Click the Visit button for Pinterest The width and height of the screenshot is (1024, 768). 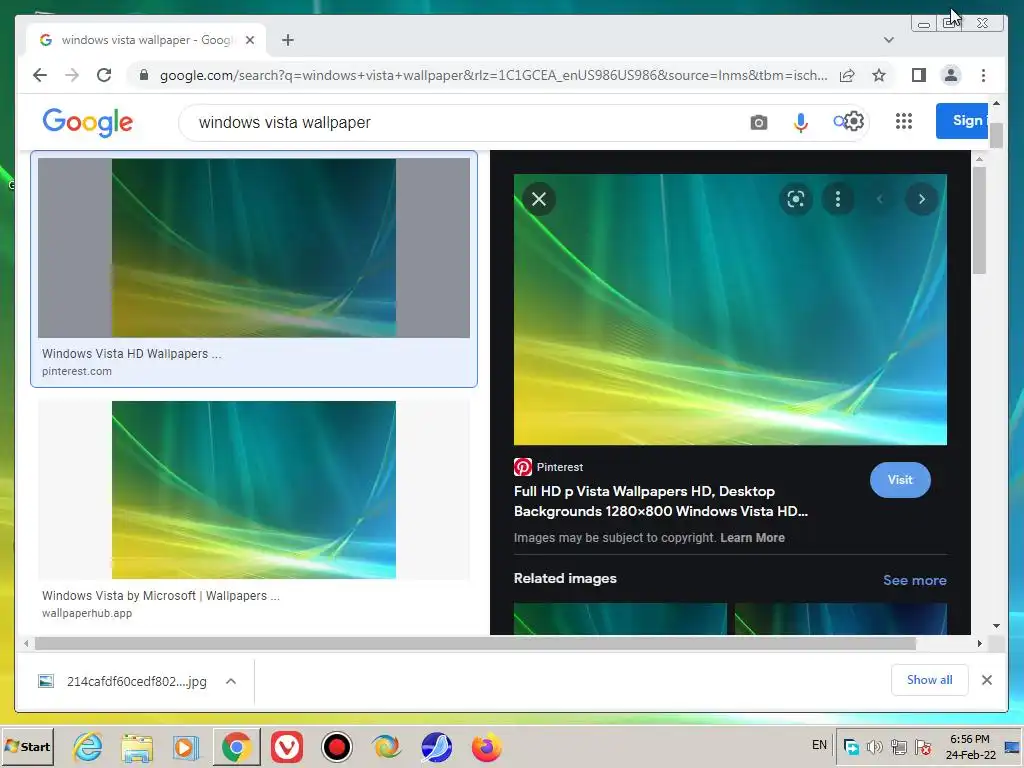900,480
